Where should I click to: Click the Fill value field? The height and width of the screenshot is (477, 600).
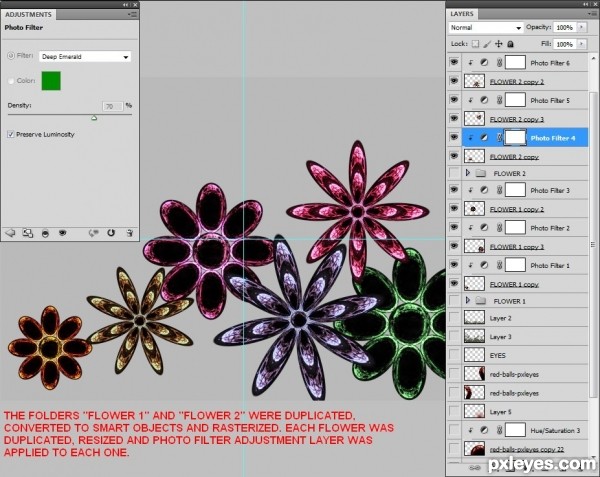pos(565,44)
